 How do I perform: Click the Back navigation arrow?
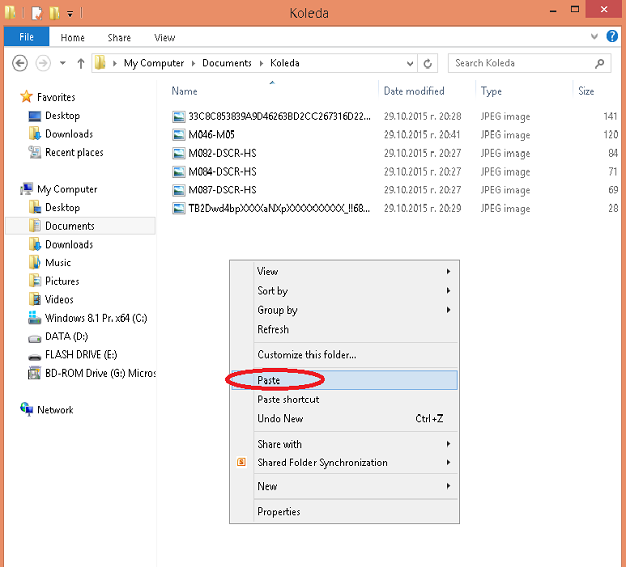point(19,63)
